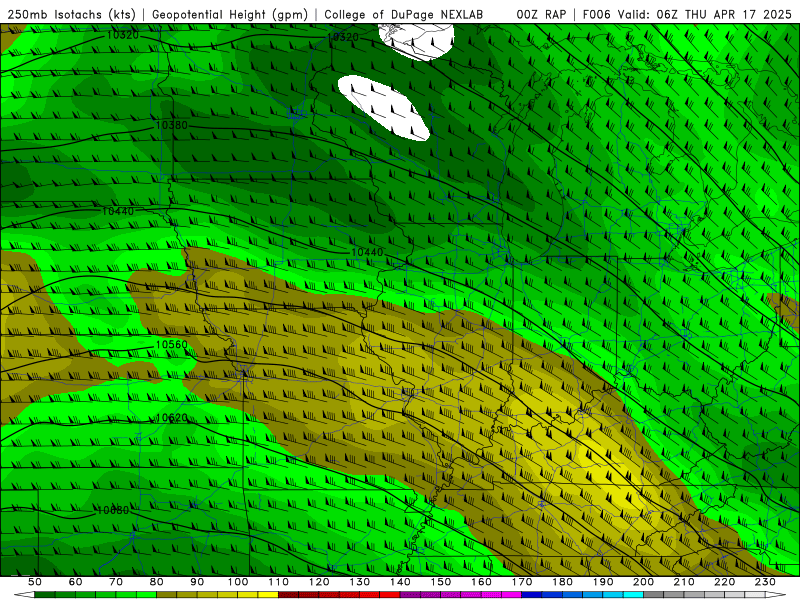Image resolution: width=800 pixels, height=600 pixels.
Task: Click the 110 kts color bar label
Action: 278,582
